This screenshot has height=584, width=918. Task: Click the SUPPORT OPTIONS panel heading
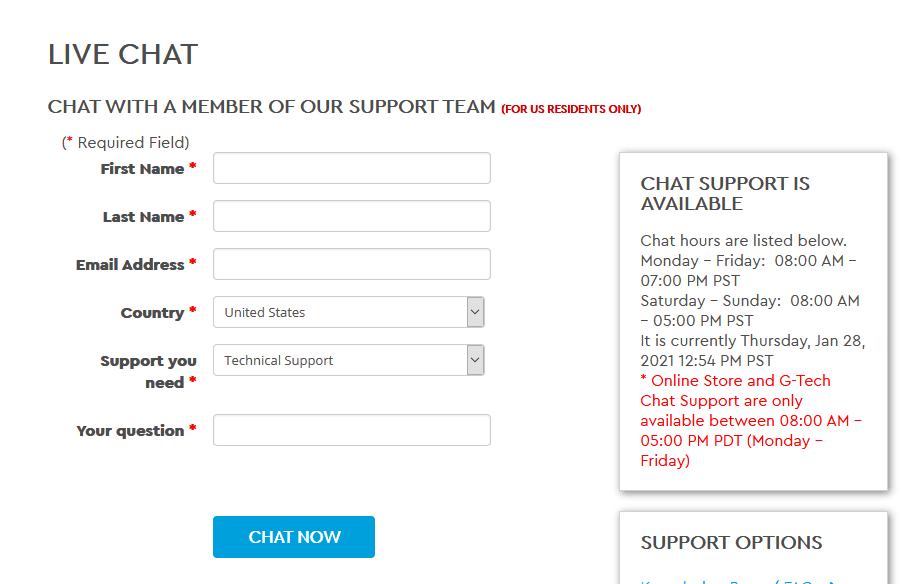731,542
